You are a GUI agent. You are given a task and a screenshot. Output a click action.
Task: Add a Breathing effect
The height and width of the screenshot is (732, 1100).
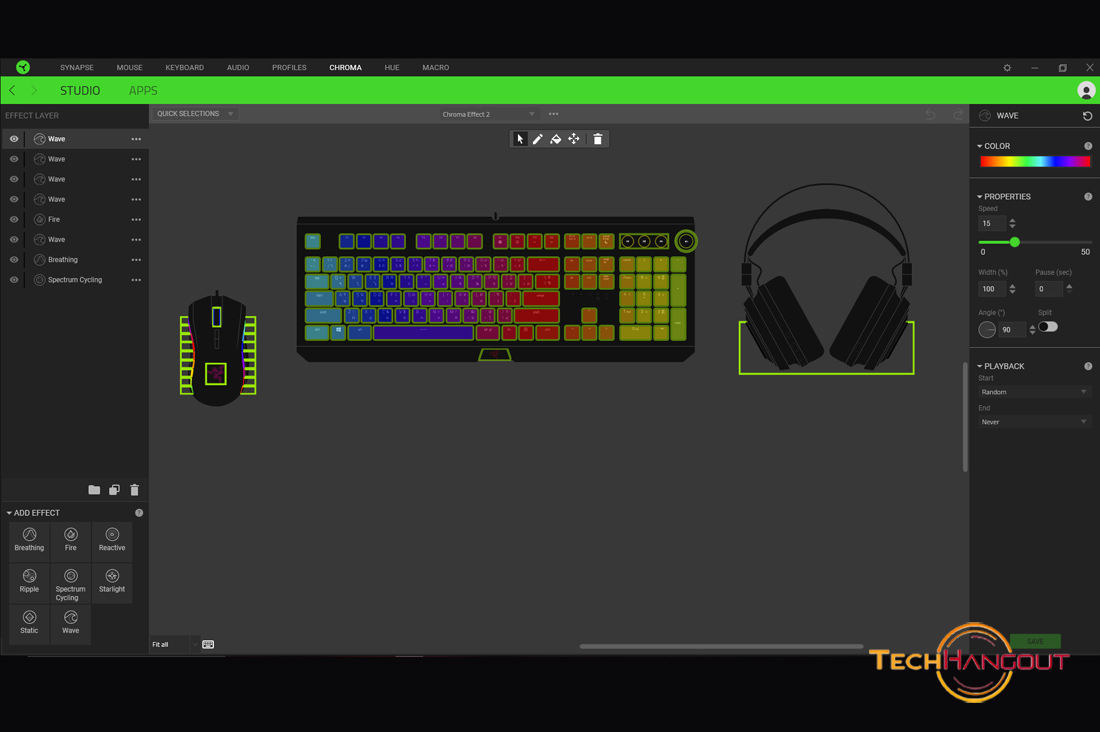[29, 540]
